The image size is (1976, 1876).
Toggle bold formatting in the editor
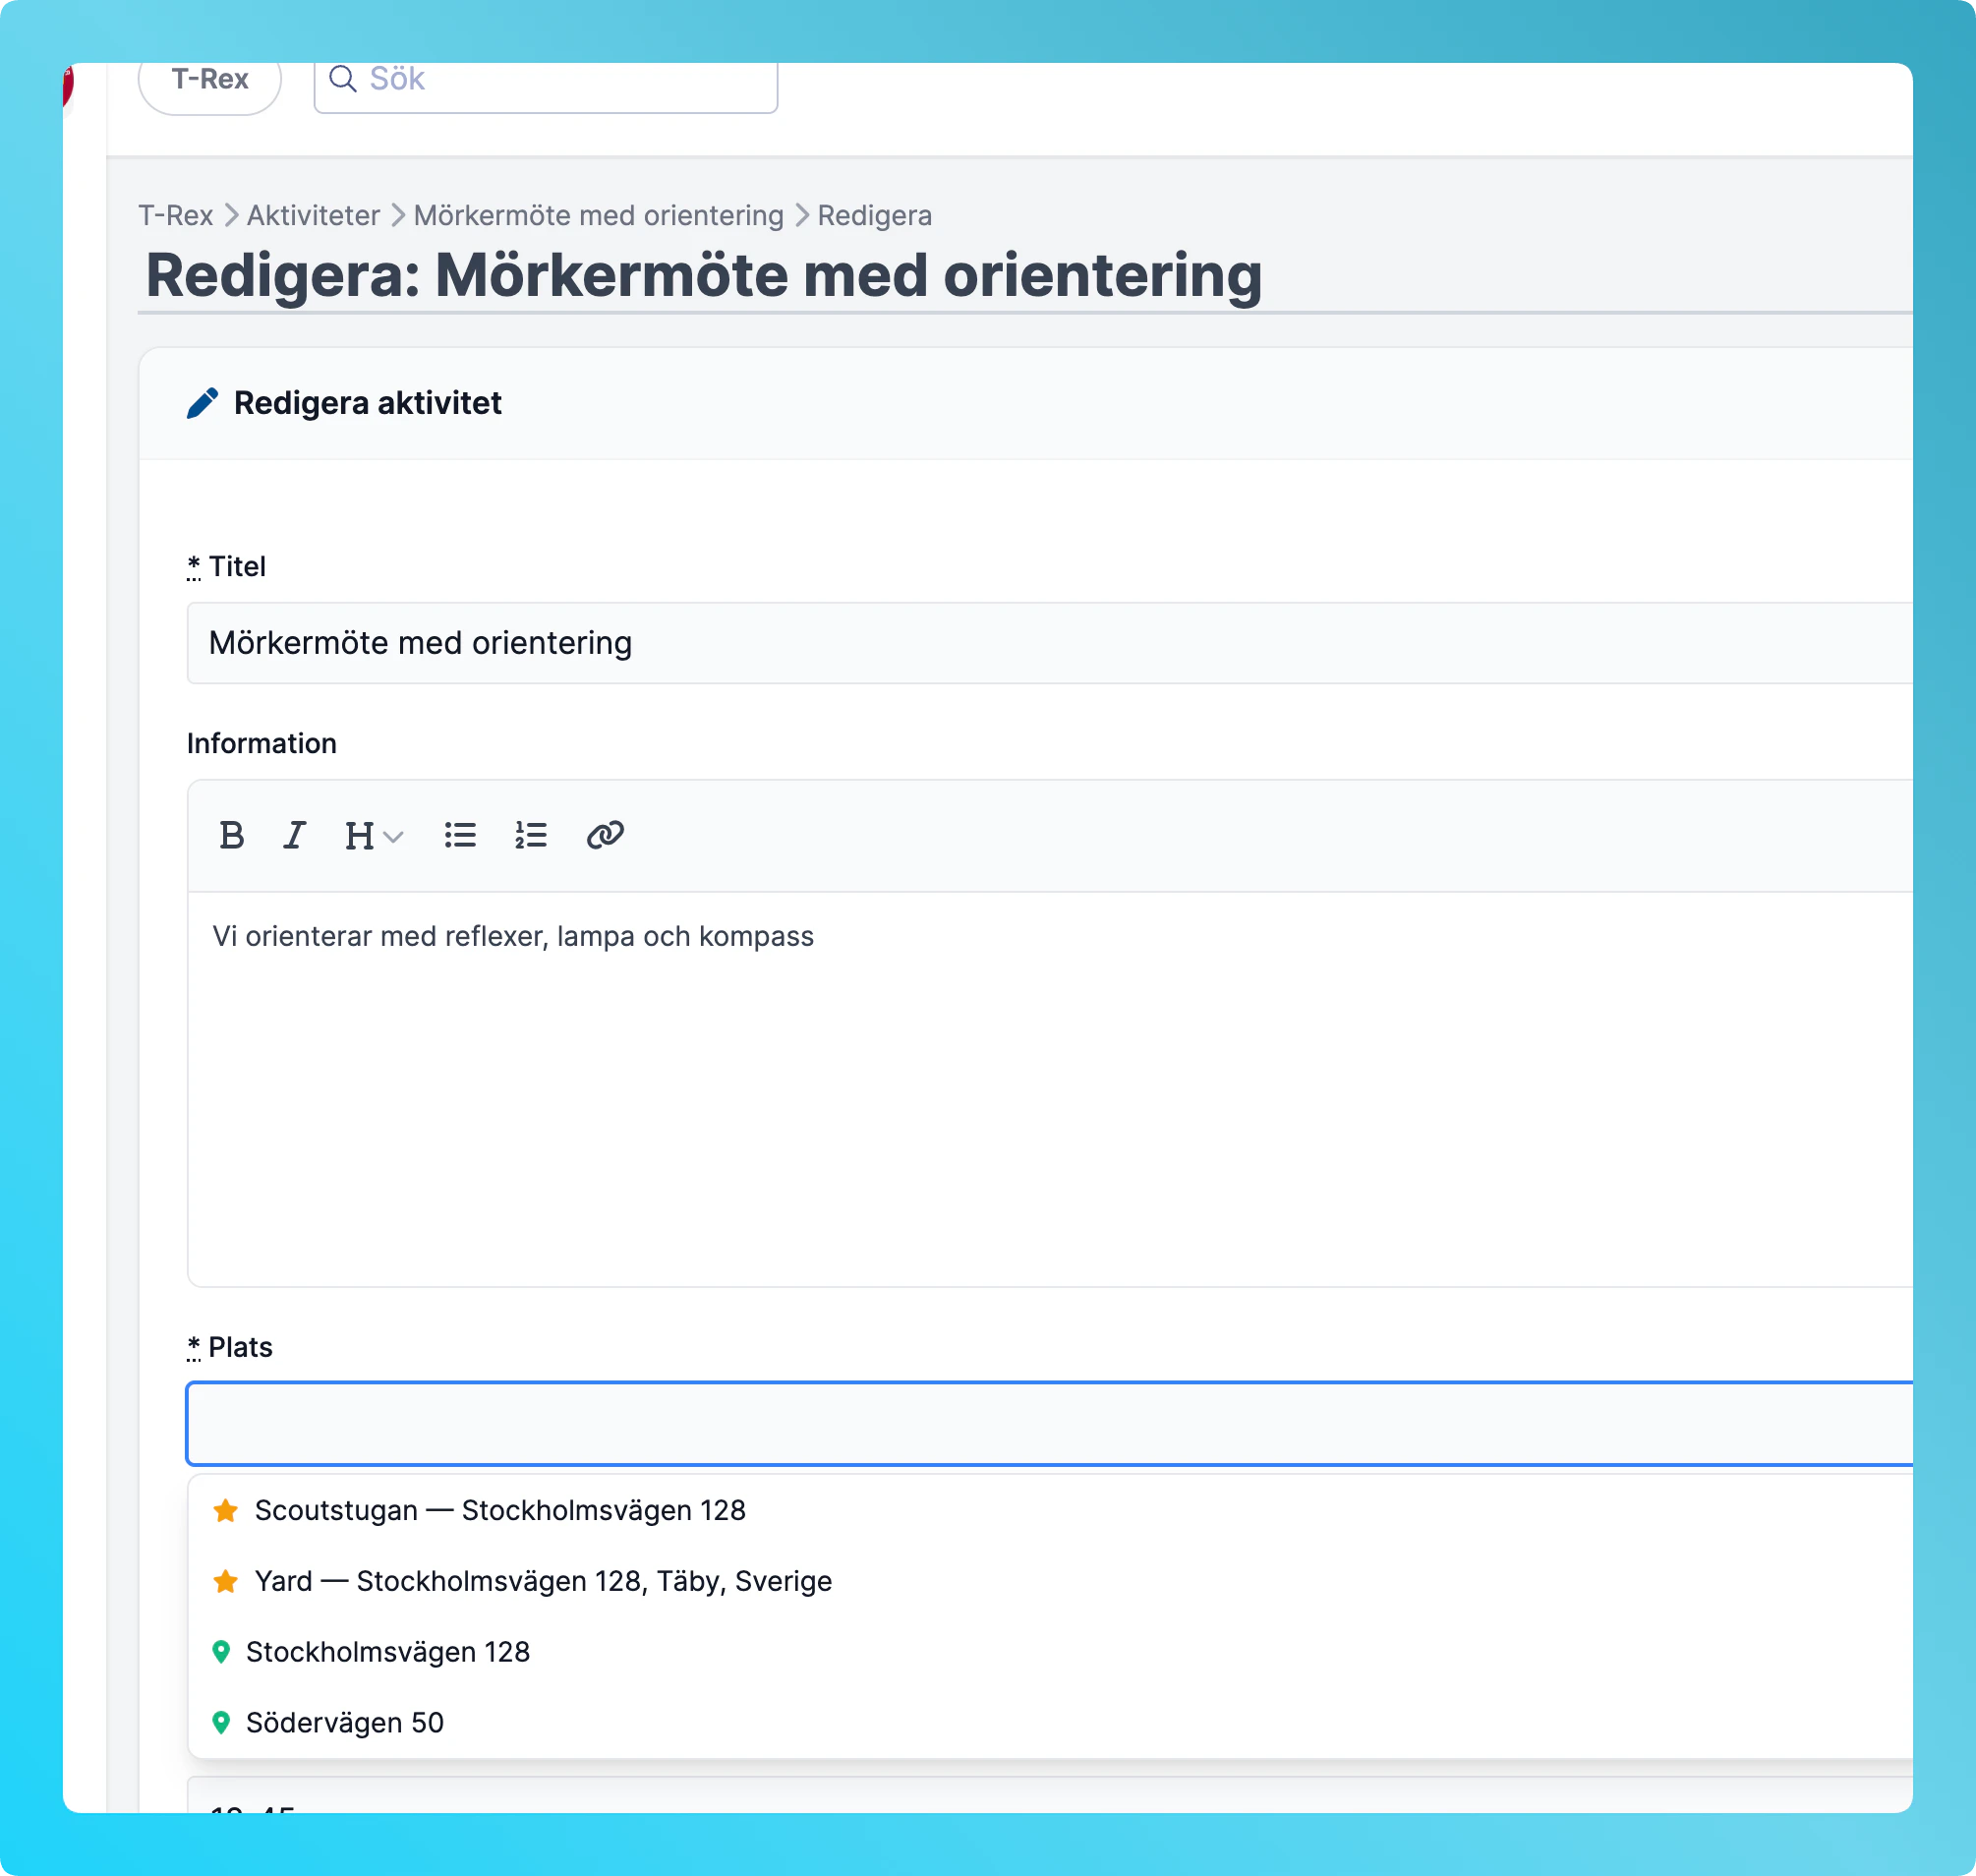click(232, 835)
